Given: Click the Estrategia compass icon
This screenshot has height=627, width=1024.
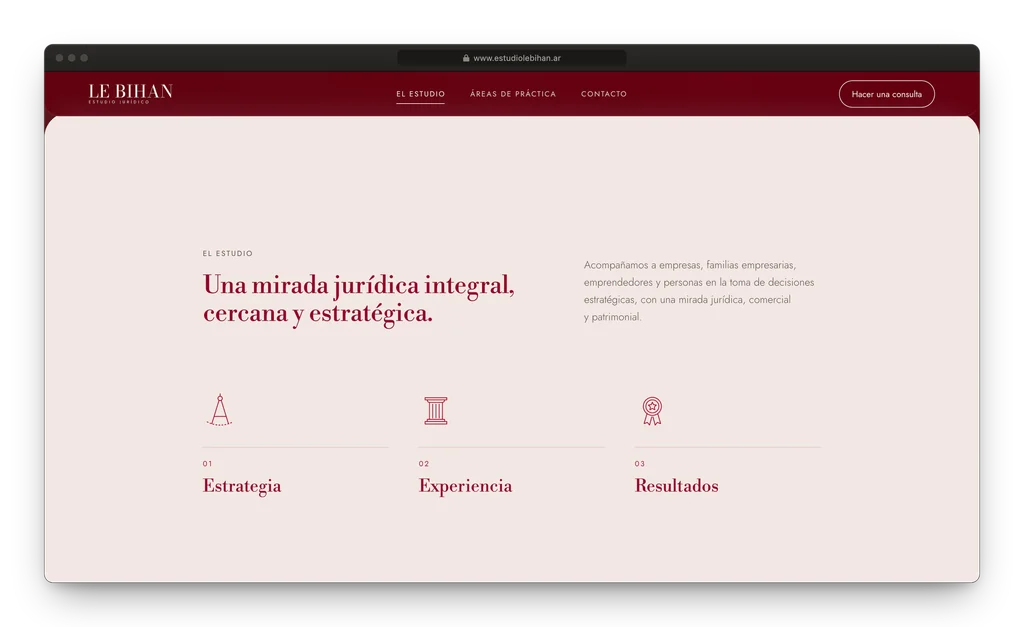Looking at the screenshot, I should [219, 410].
